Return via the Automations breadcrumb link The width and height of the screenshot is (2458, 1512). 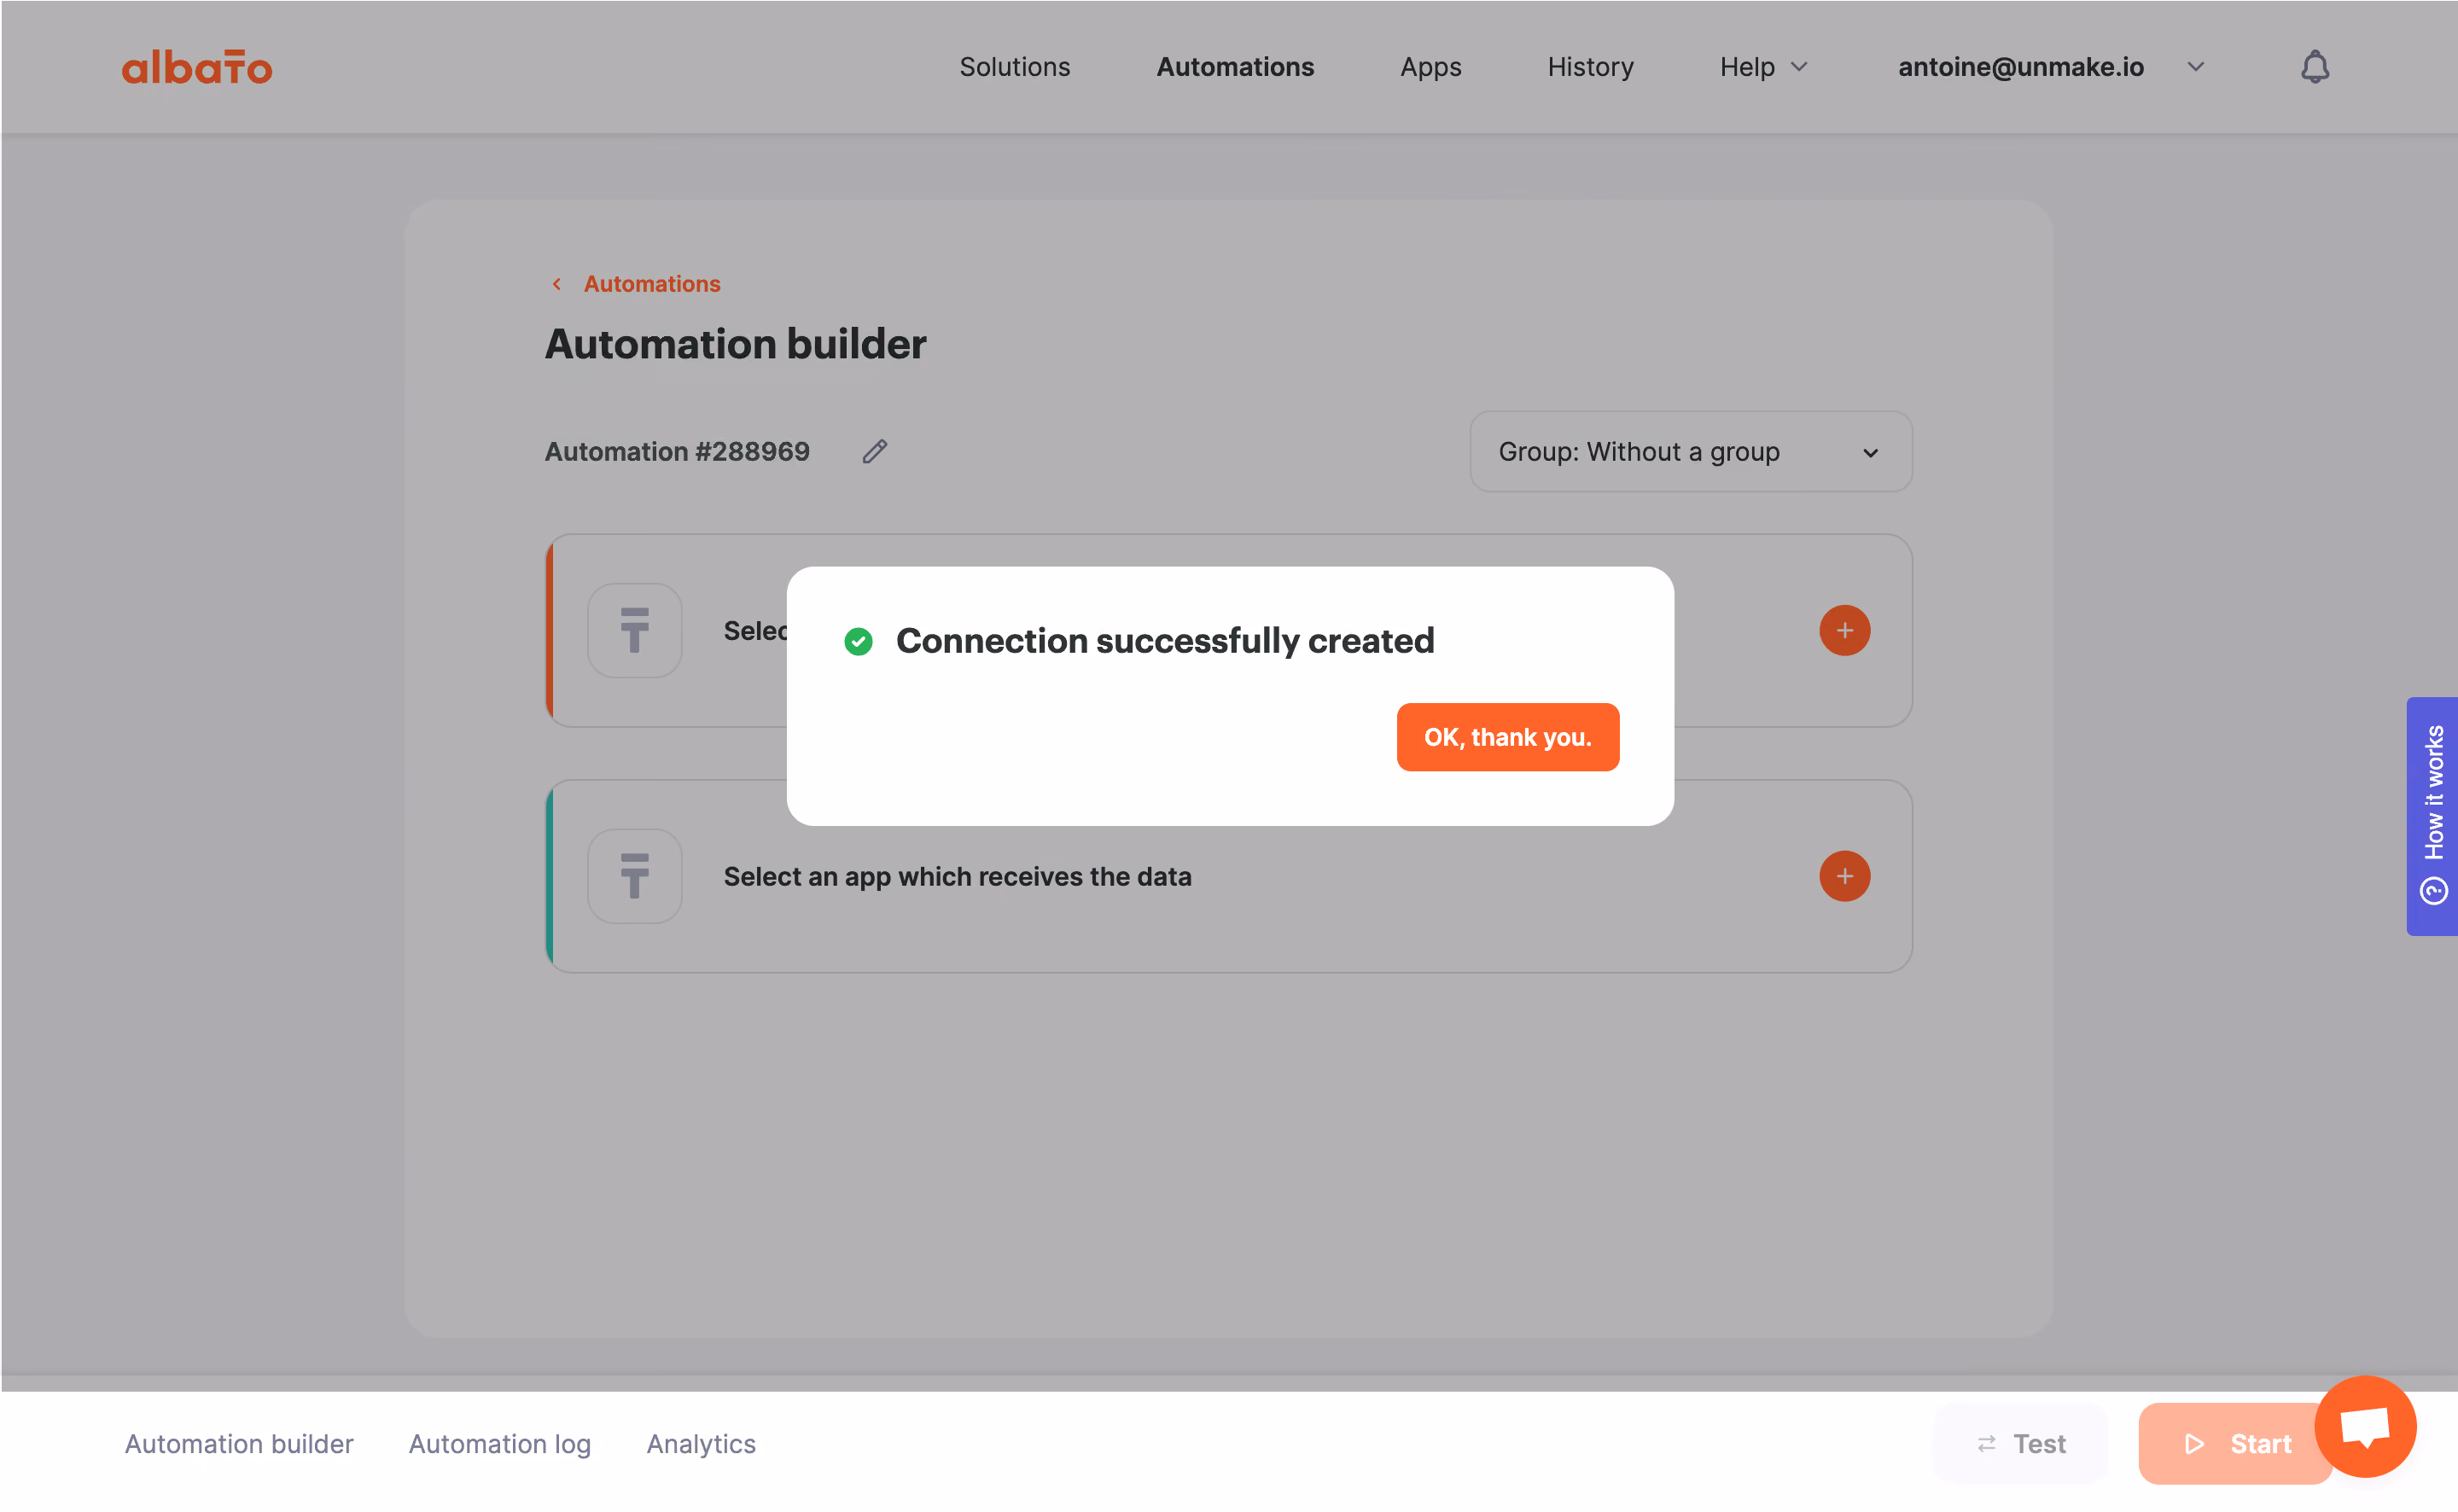pos(652,284)
